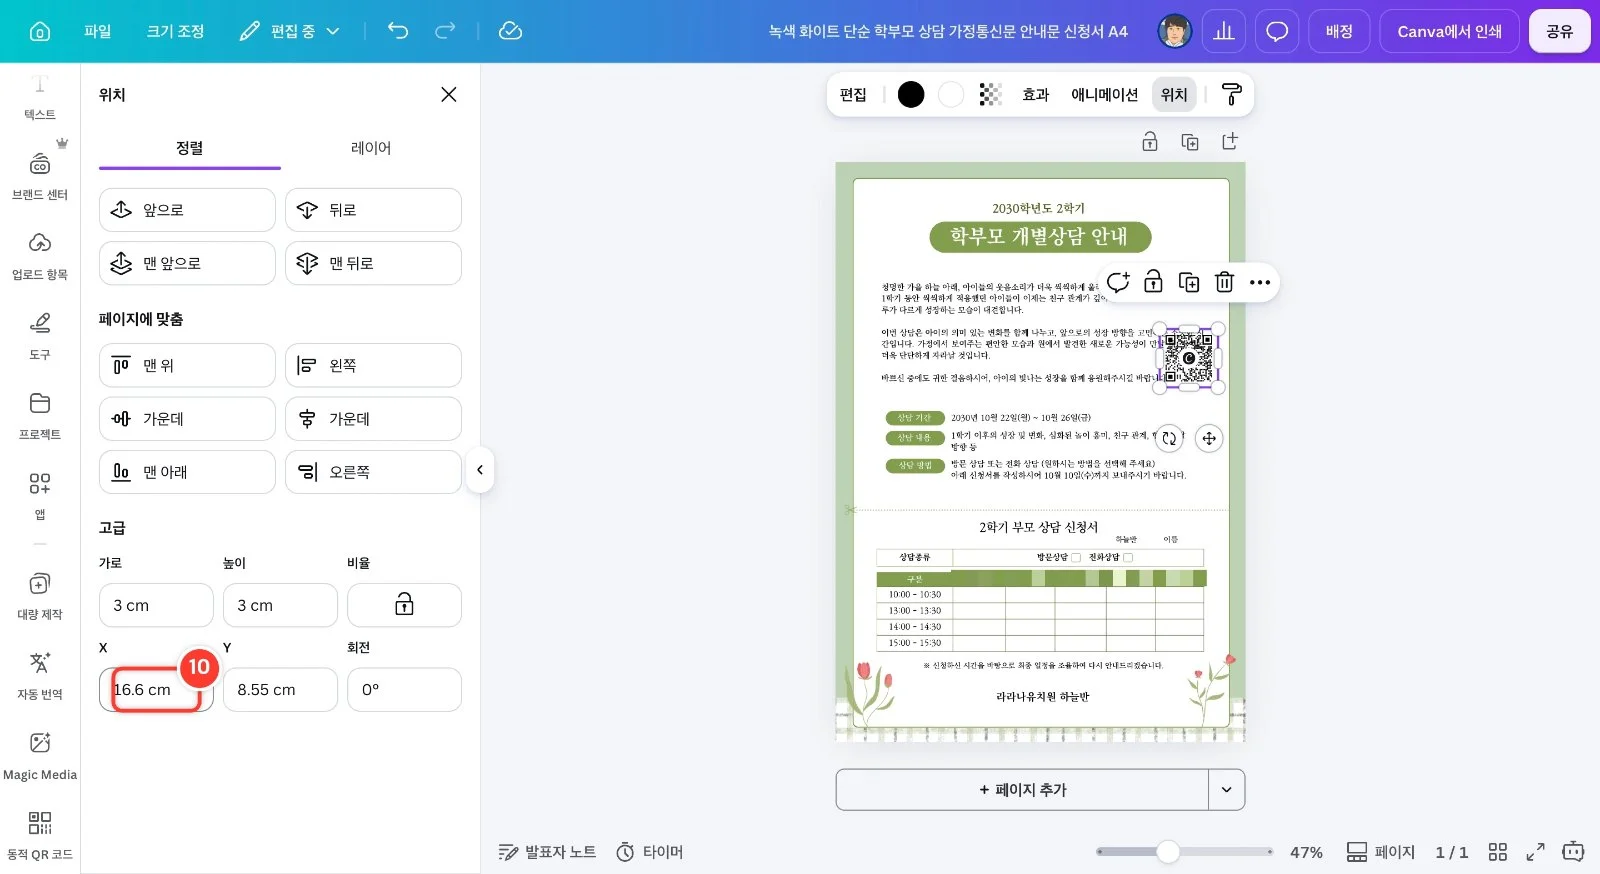The image size is (1600, 874).
Task: Click the black color swatch
Action: (911, 94)
